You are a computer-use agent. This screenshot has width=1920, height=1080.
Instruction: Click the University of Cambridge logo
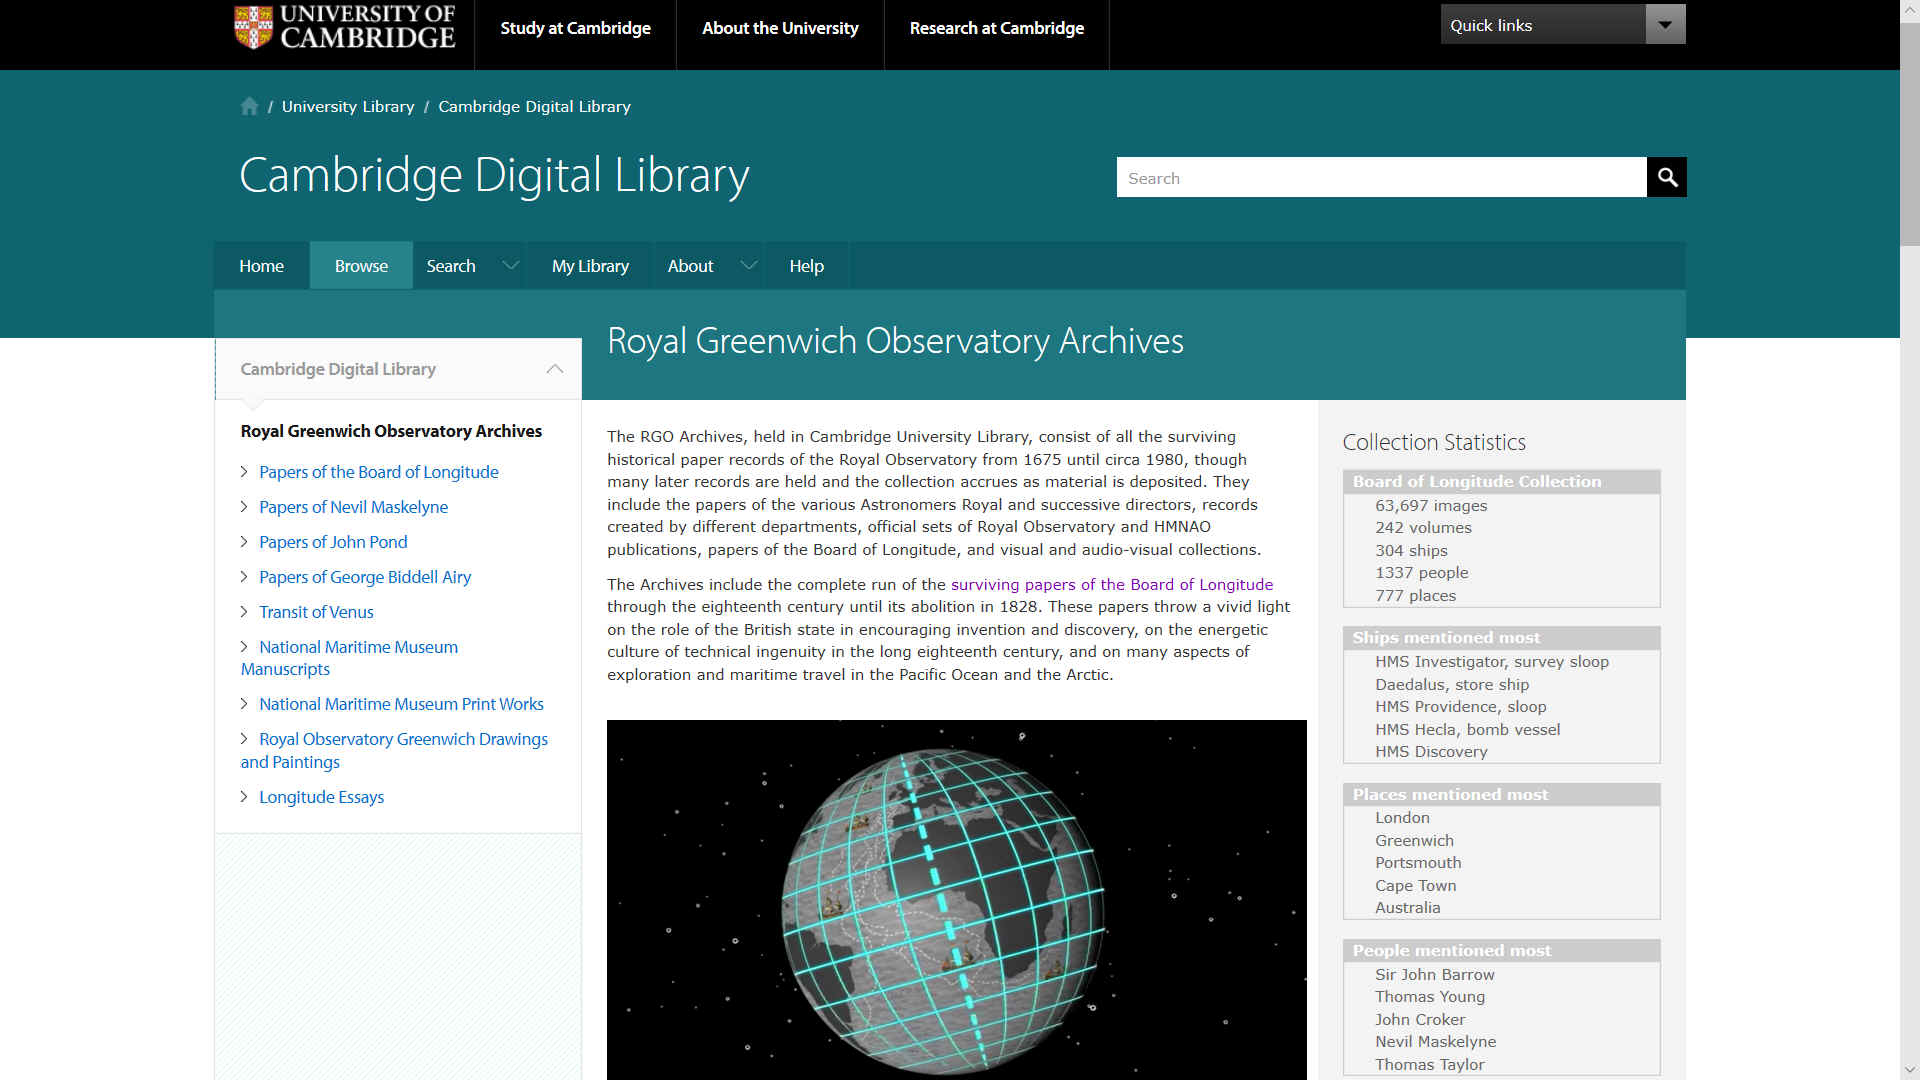[x=344, y=27]
